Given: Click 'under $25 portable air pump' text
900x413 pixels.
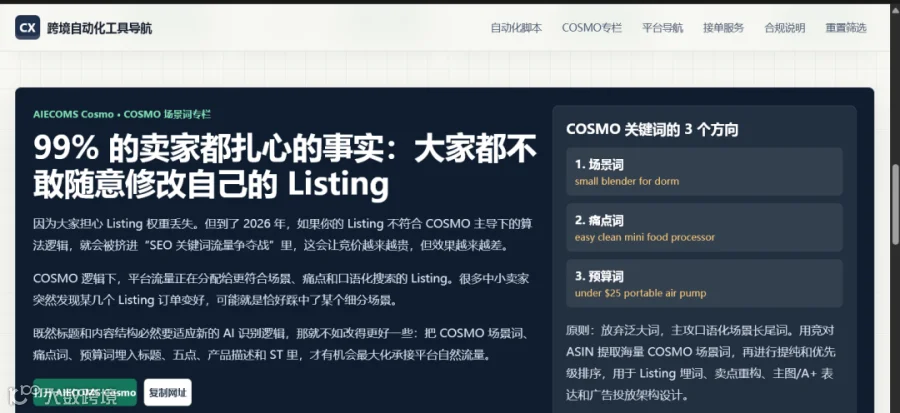Looking at the screenshot, I should 641,293.
